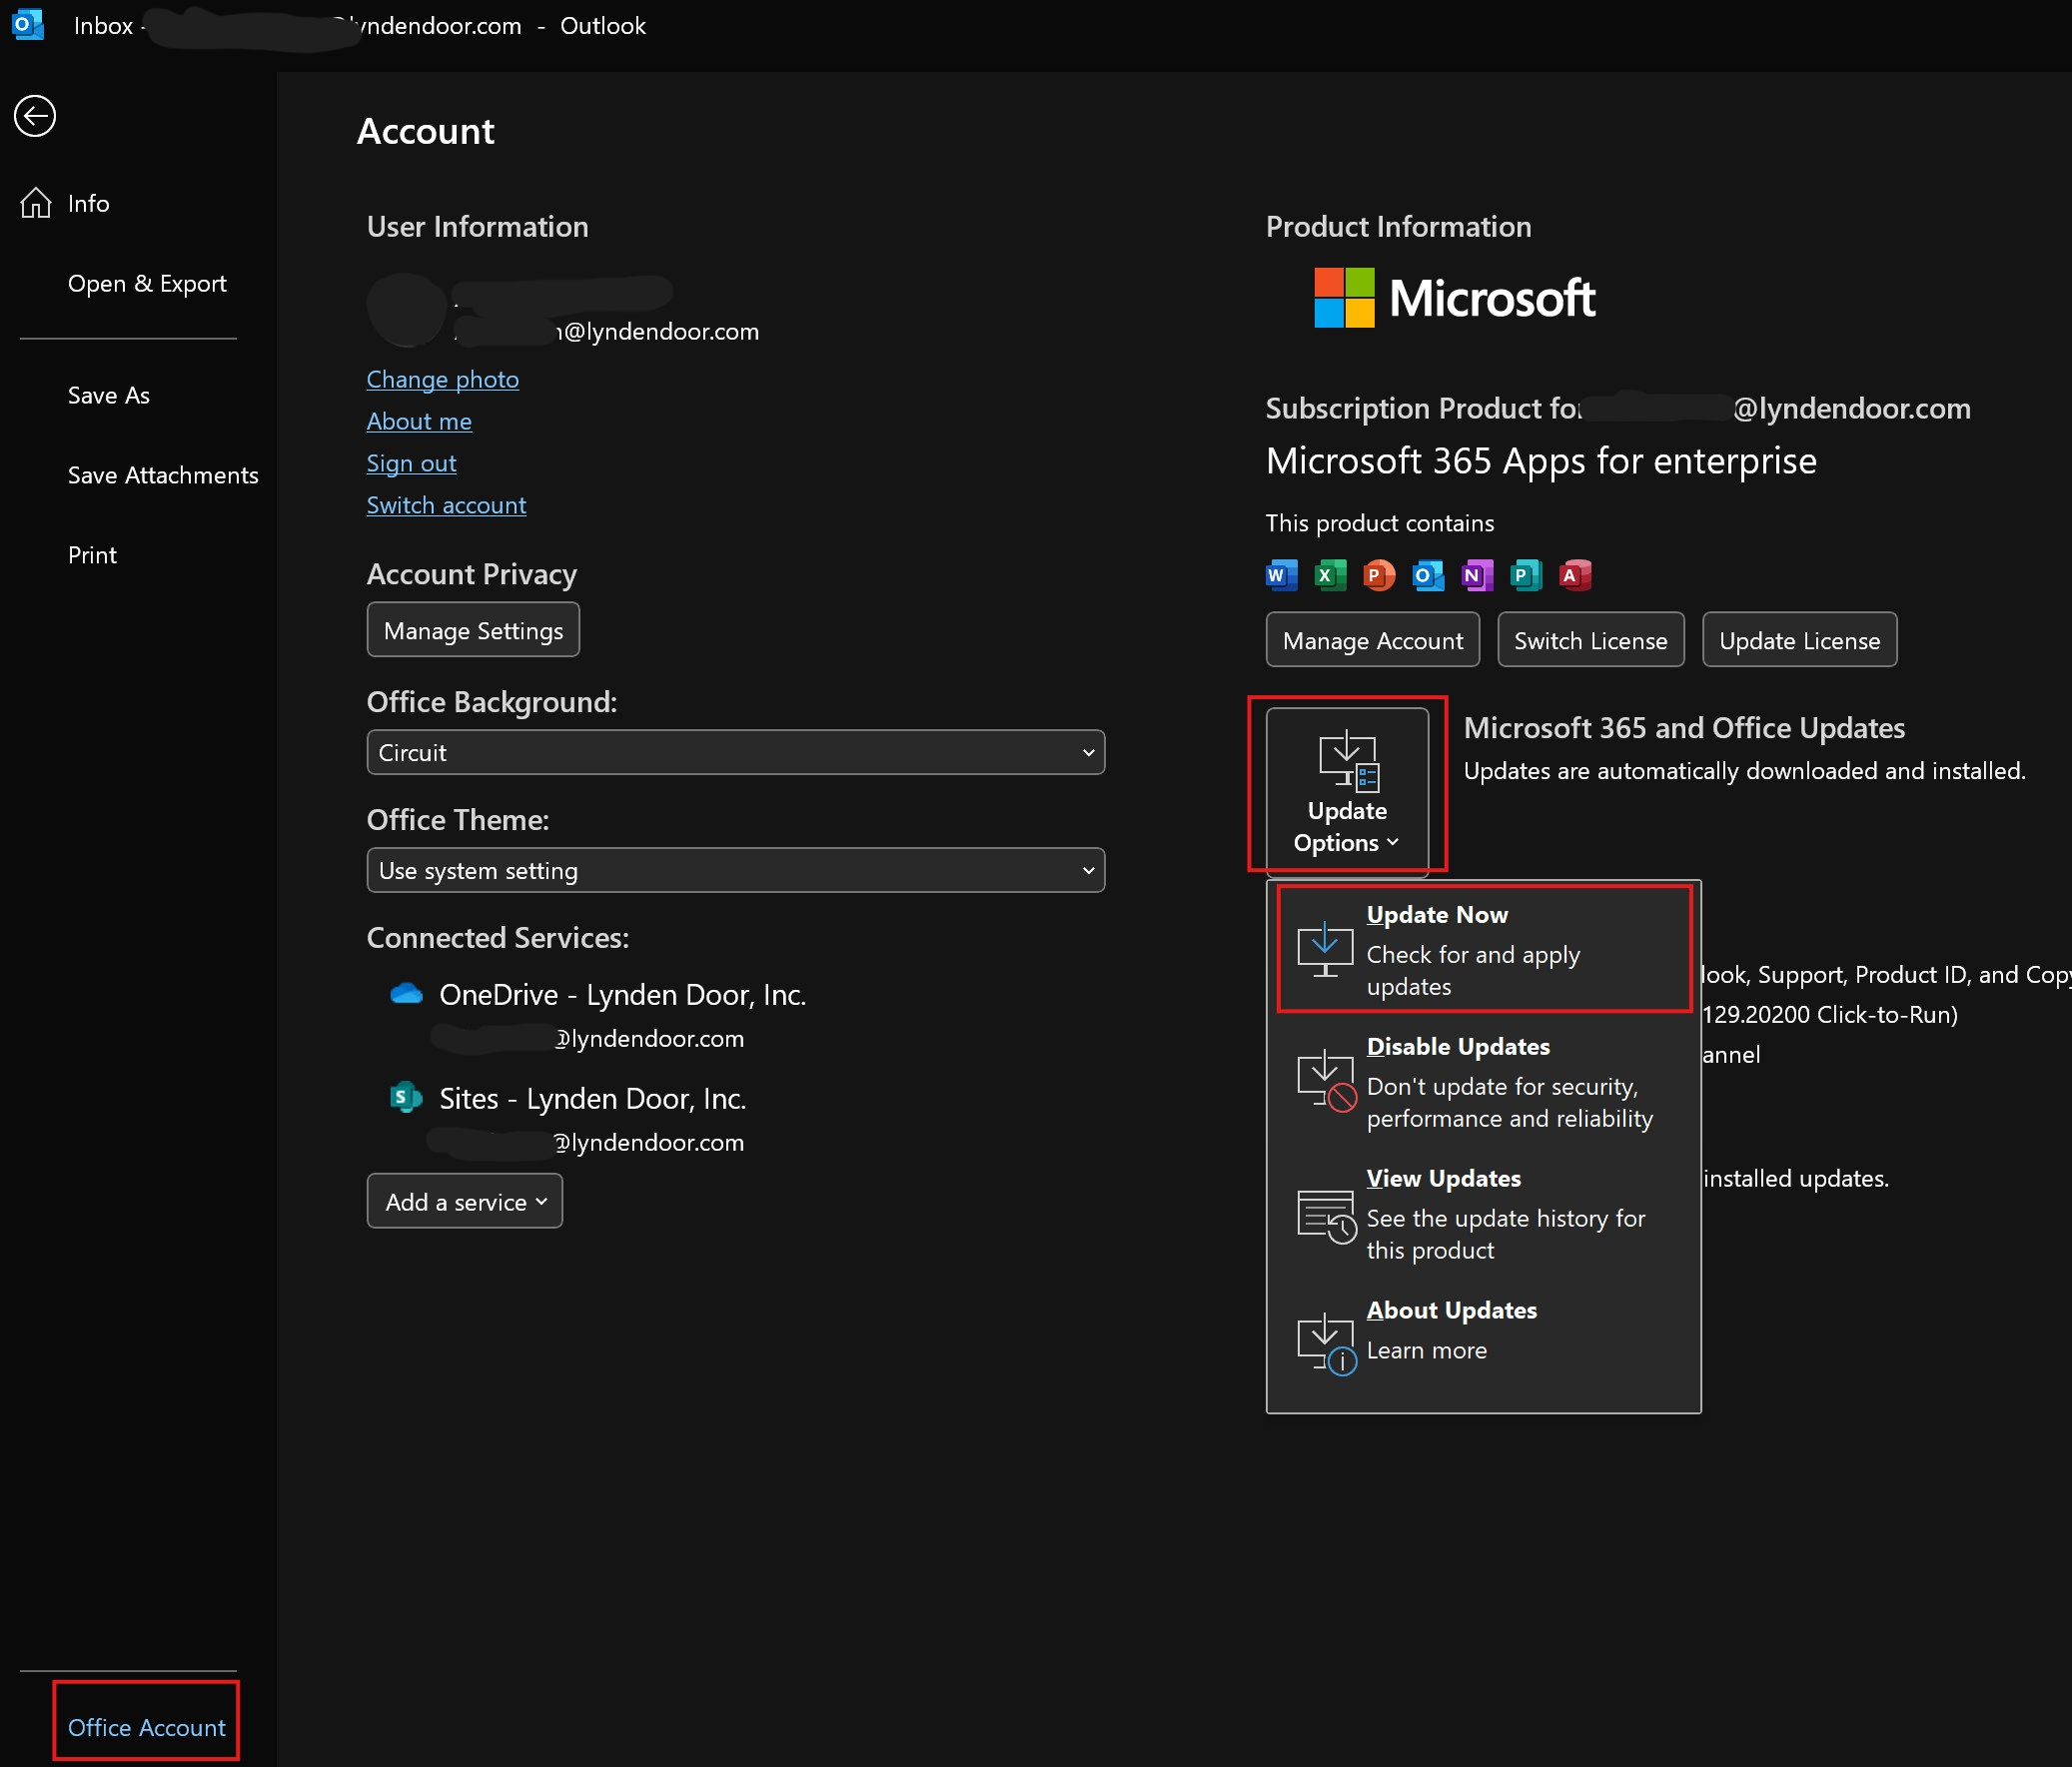This screenshot has height=1767, width=2072.
Task: Click the Change photo link
Action: 442,379
